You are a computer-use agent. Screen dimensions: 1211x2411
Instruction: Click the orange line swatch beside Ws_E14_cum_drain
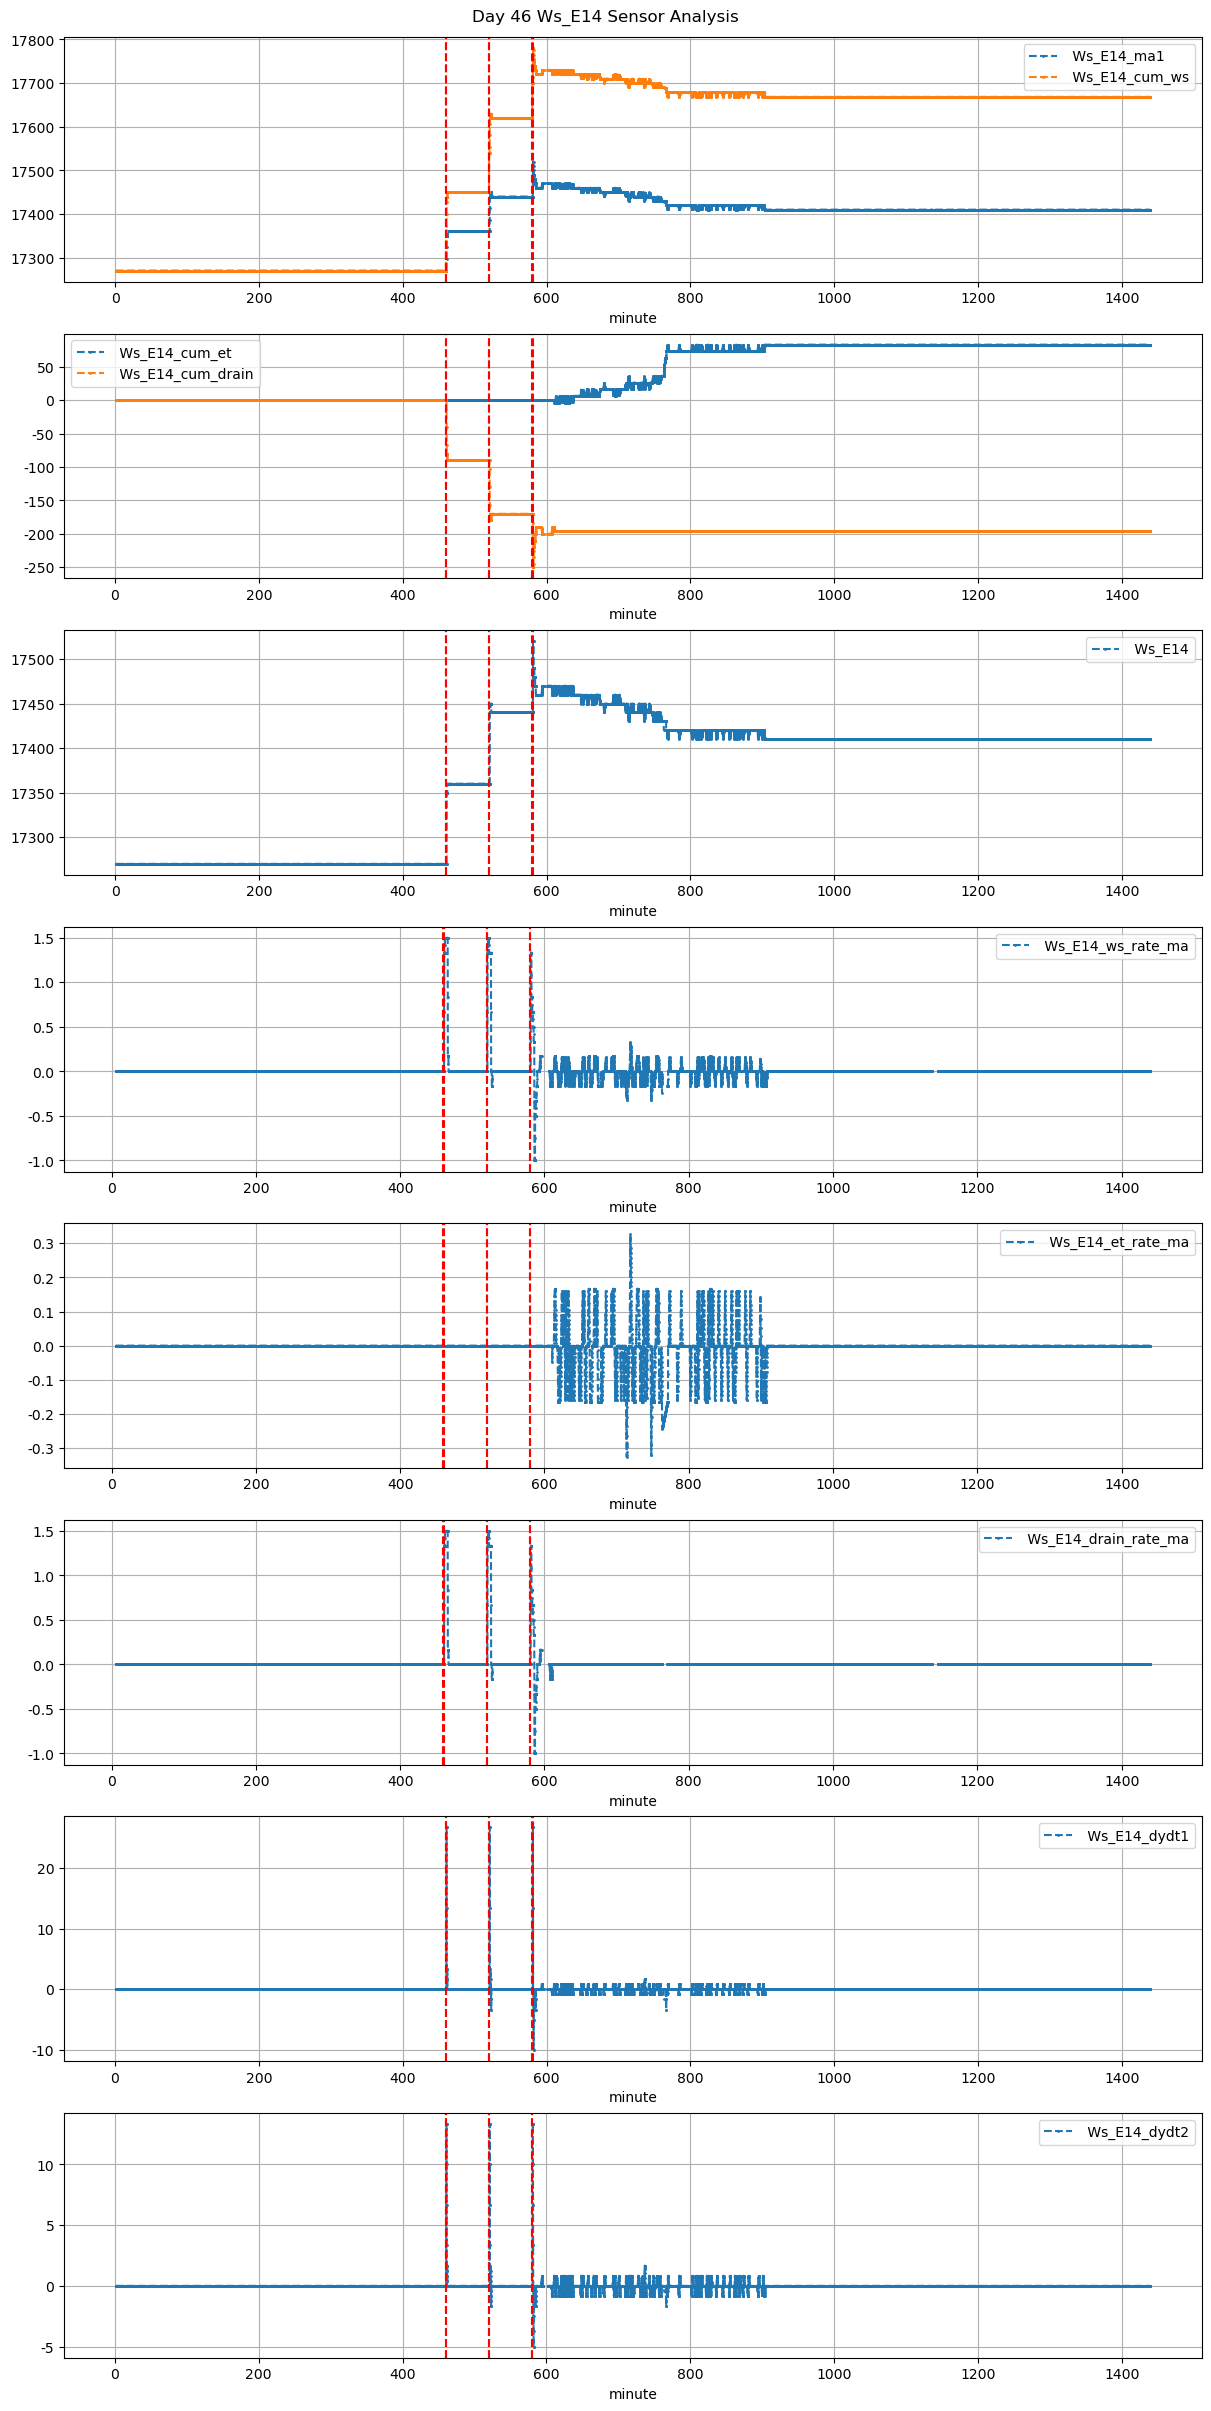point(91,375)
